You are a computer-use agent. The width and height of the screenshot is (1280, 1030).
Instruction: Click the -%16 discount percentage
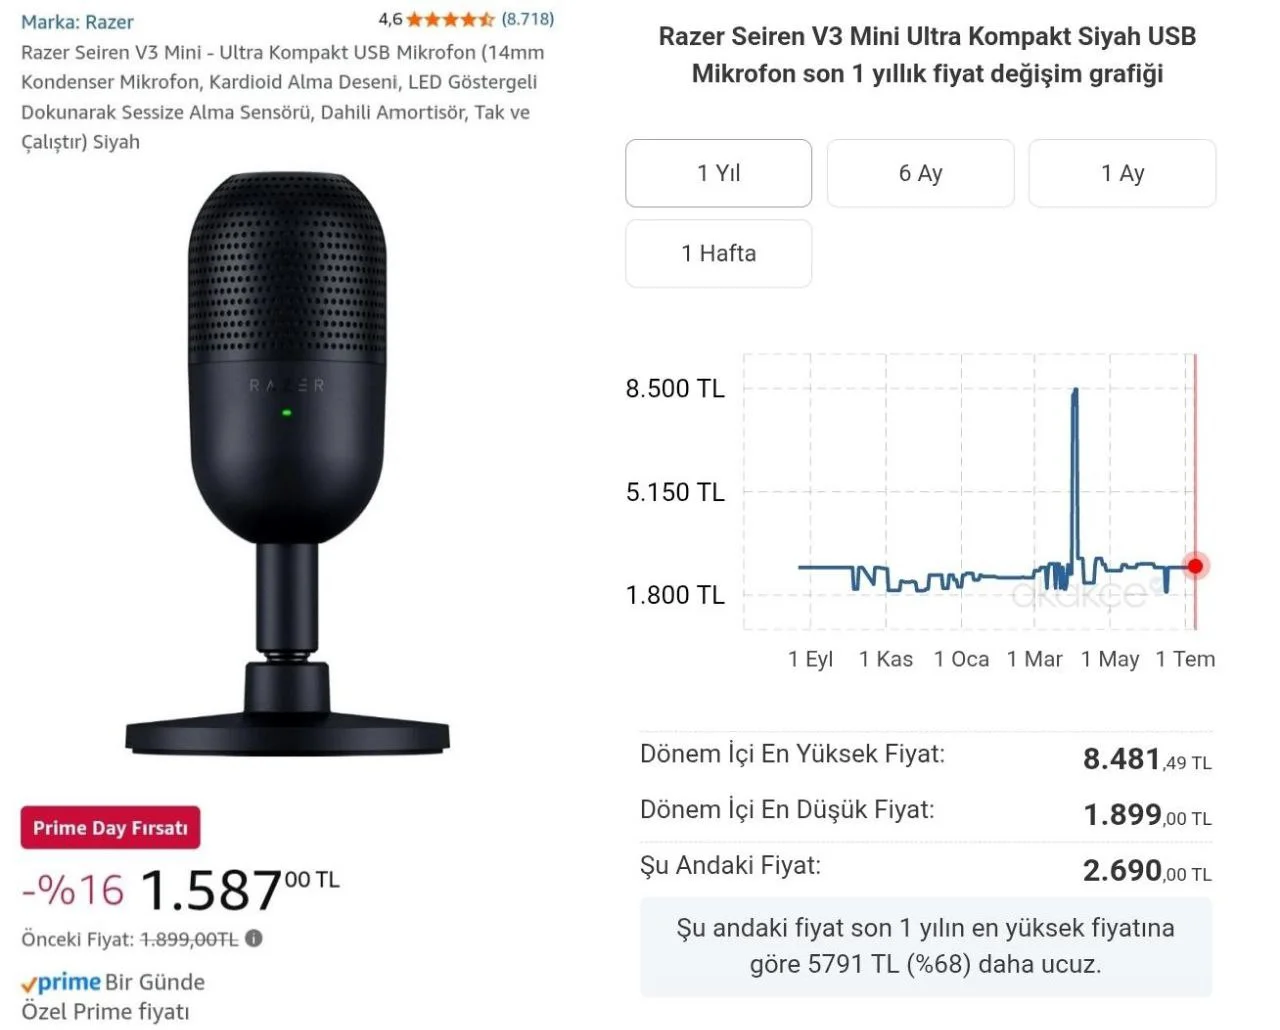tap(73, 890)
